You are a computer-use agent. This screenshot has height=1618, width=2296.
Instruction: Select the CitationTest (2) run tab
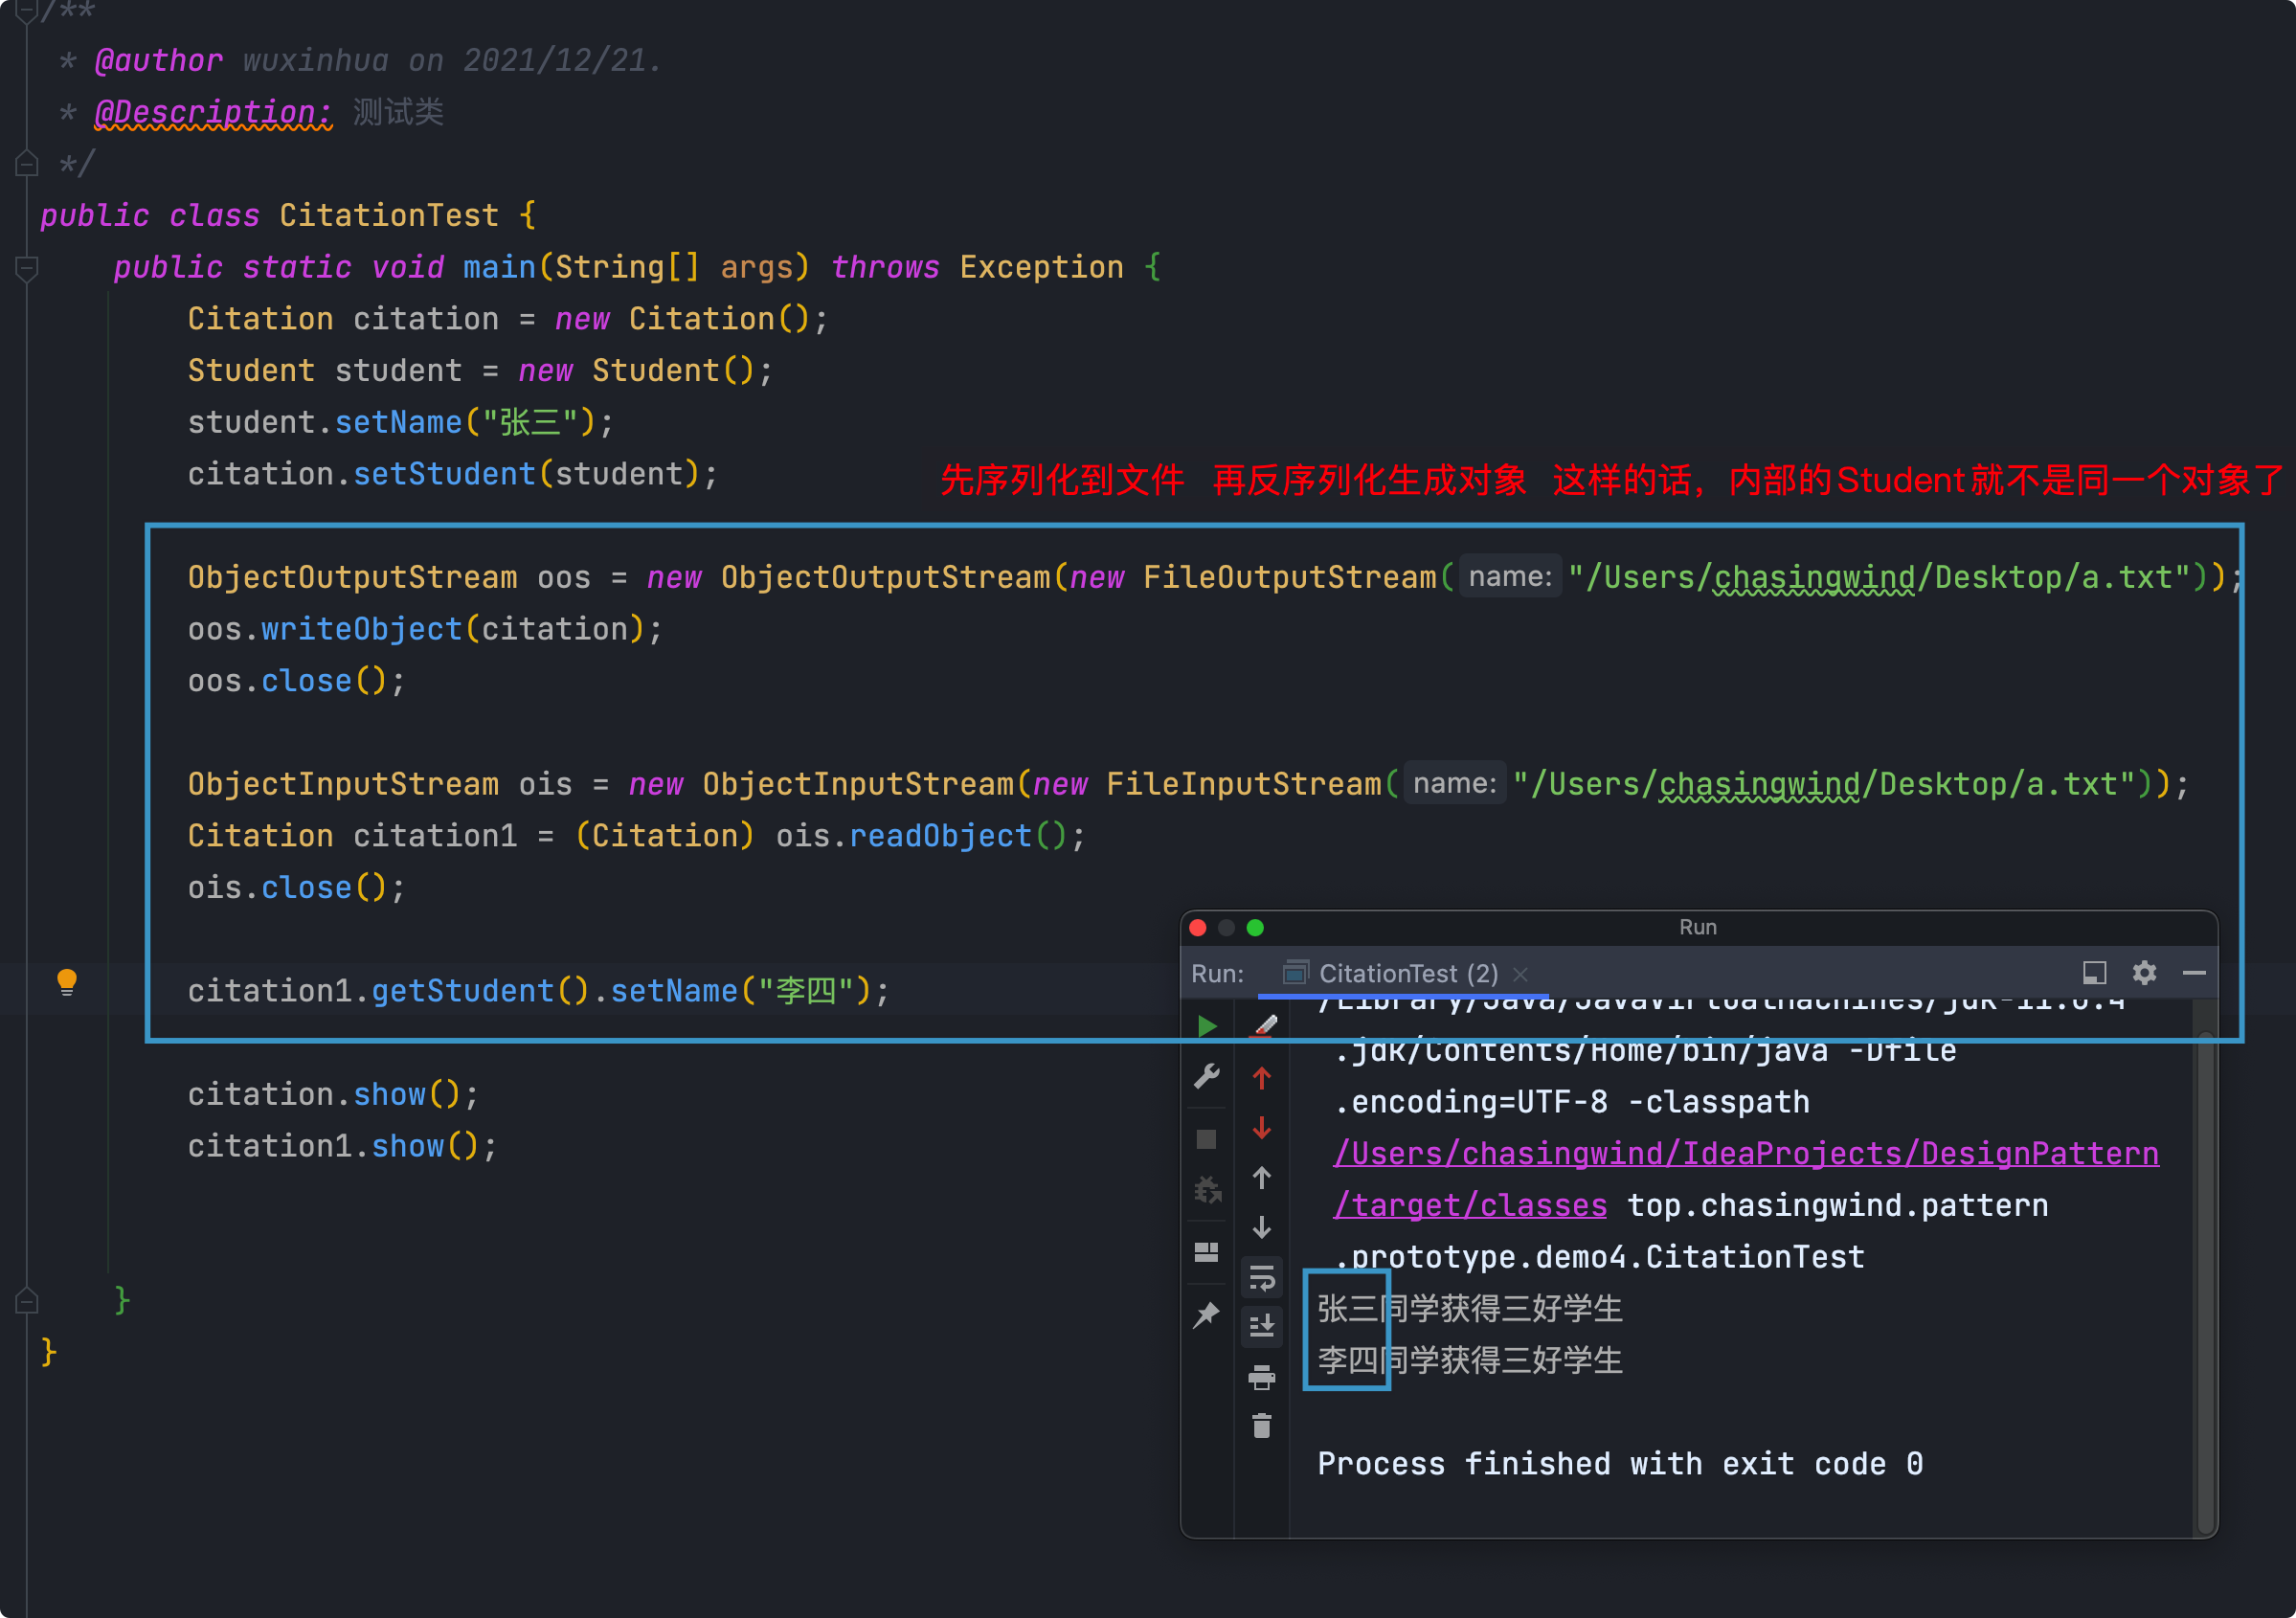[1407, 973]
